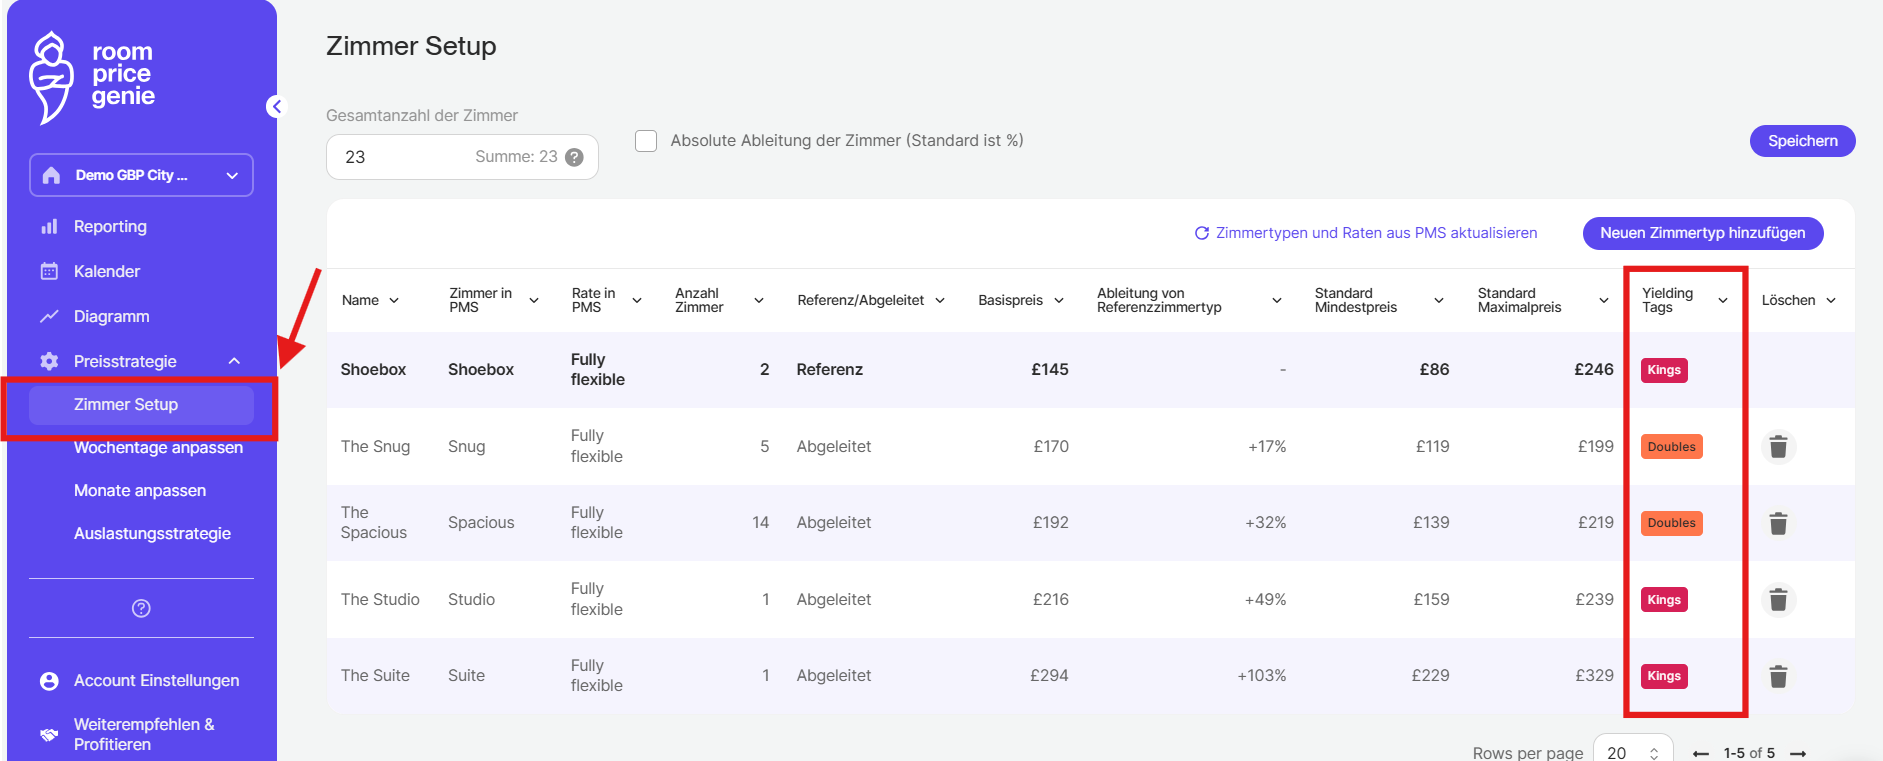
Task: Collapse the sidebar with the arrow button
Action: tap(277, 107)
